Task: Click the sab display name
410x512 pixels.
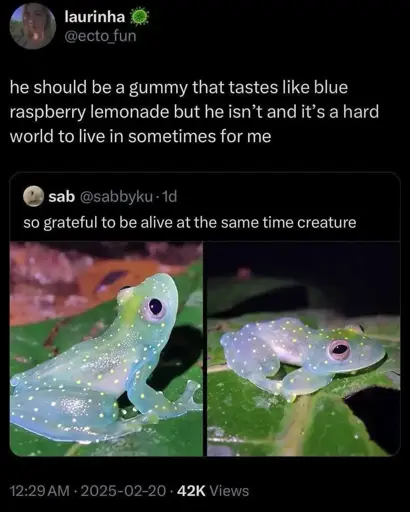Action: tap(62, 197)
